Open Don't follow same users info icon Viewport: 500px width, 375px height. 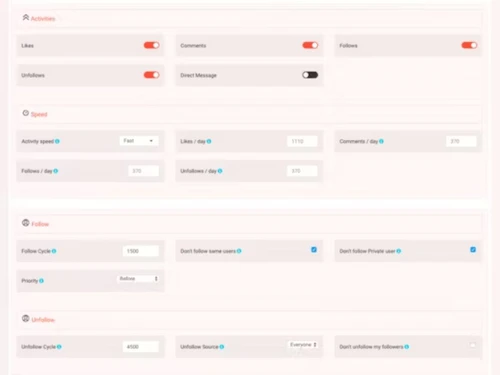239,251
